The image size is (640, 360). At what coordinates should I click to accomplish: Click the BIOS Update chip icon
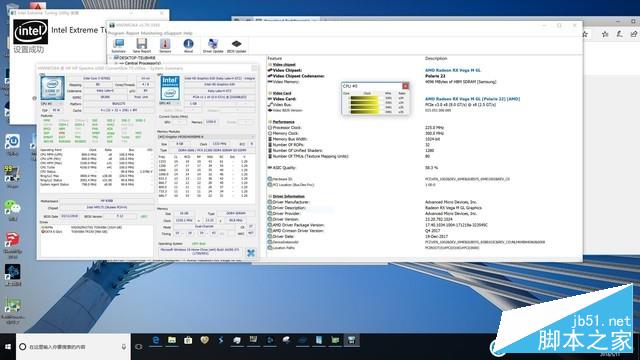click(x=236, y=45)
